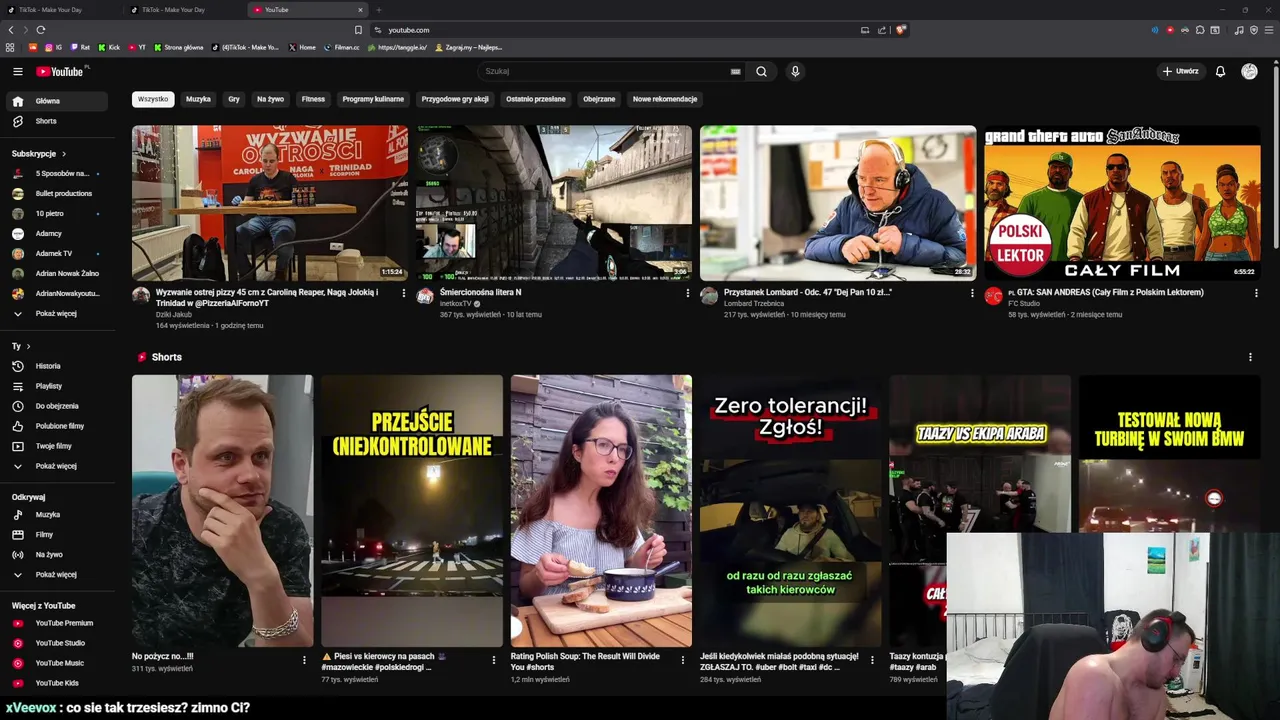Open the account avatar menu
1280x720 pixels.
click(x=1249, y=71)
